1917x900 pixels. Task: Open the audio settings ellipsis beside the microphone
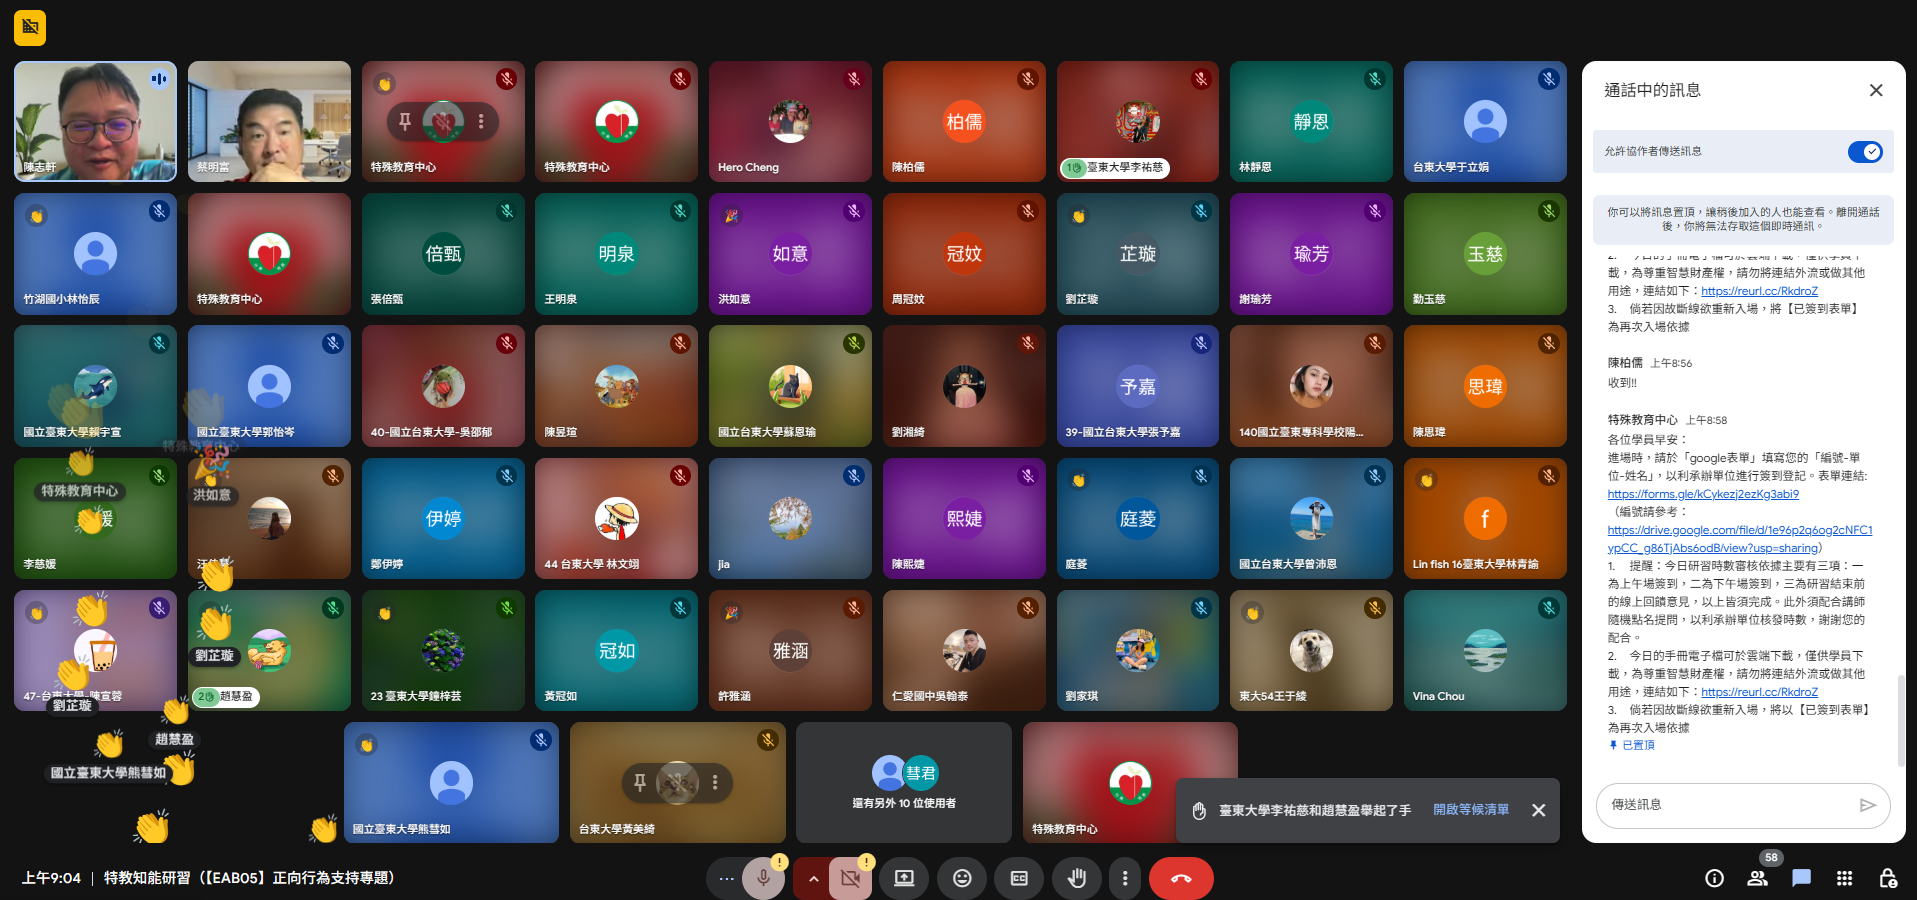click(726, 878)
